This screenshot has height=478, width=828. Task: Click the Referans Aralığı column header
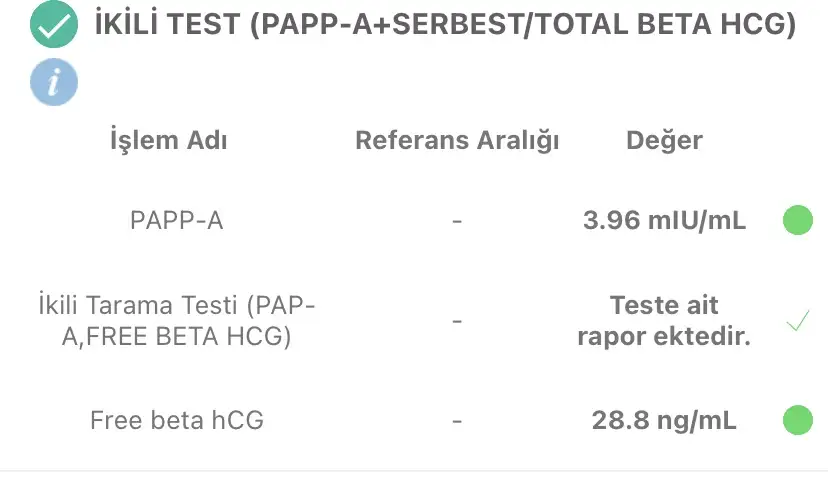click(x=457, y=140)
